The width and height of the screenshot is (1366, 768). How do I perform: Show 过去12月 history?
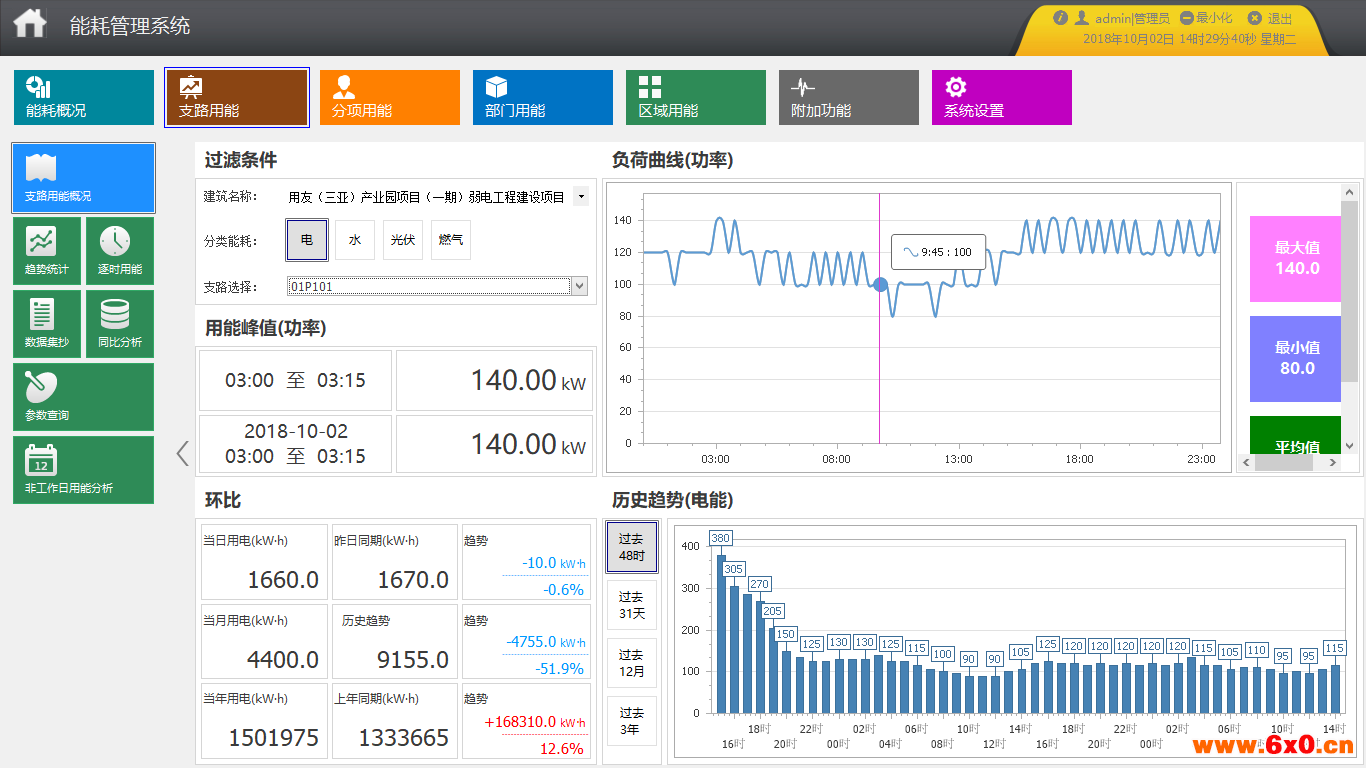632,663
